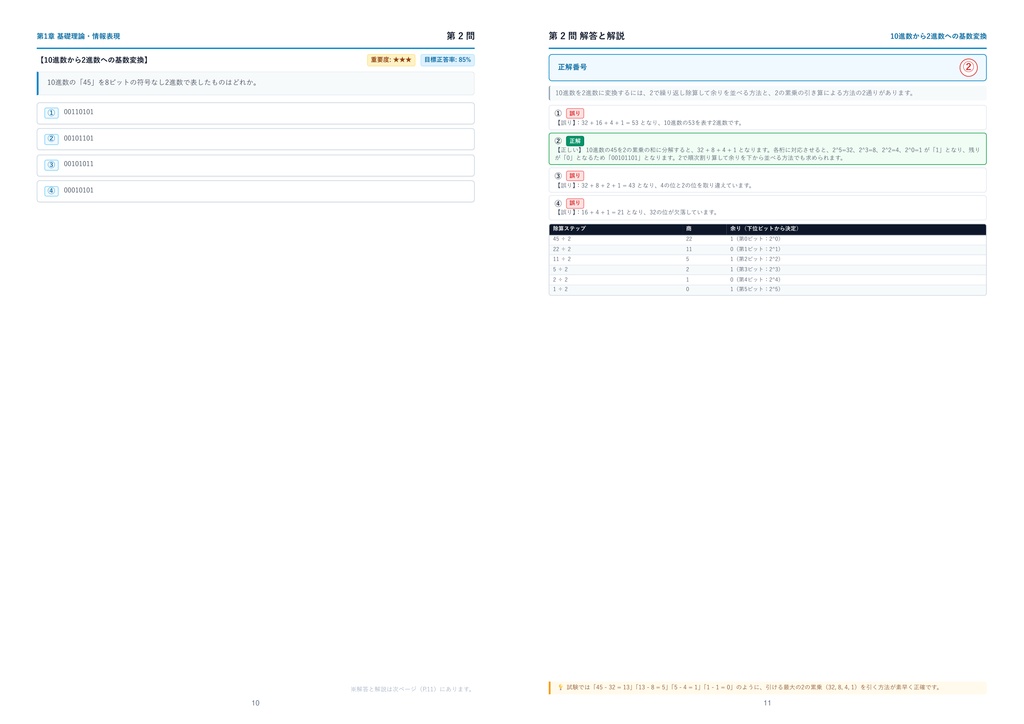The height and width of the screenshot is (724, 1024).
Task: Click the 正解番号 answer box label
Action: coord(572,67)
